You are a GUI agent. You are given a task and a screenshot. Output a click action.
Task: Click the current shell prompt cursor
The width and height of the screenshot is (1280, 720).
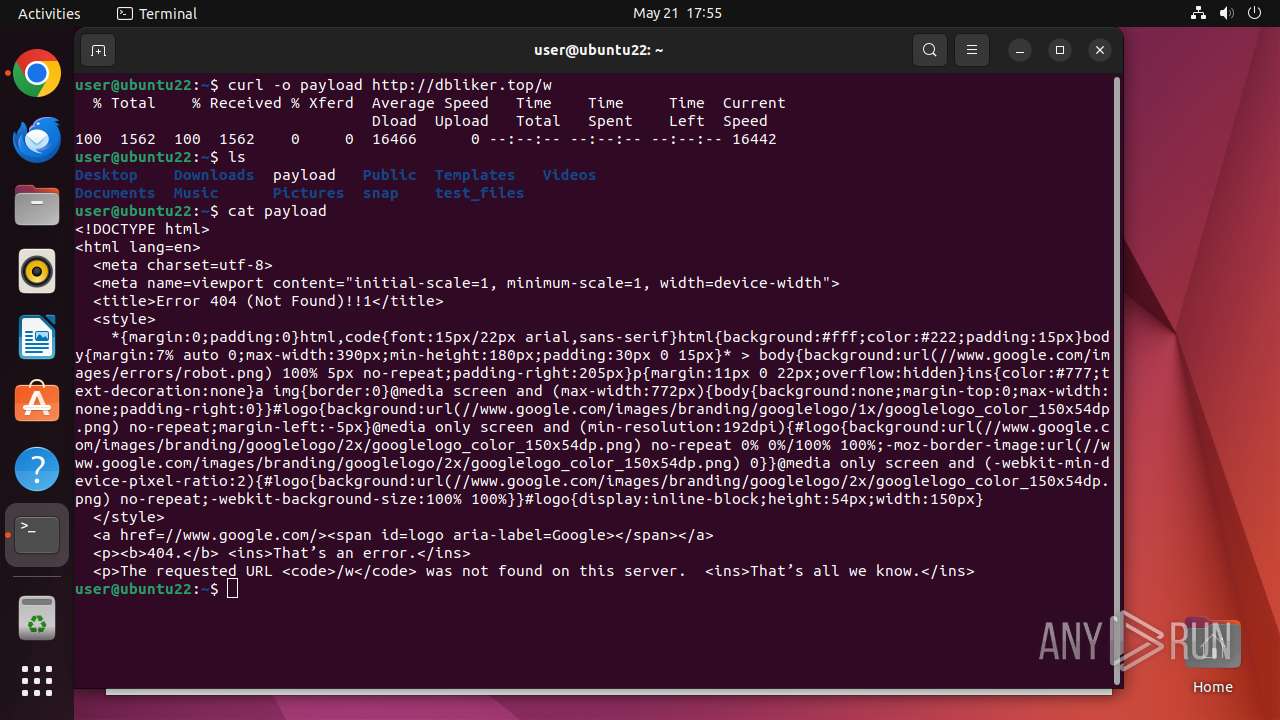coord(233,589)
